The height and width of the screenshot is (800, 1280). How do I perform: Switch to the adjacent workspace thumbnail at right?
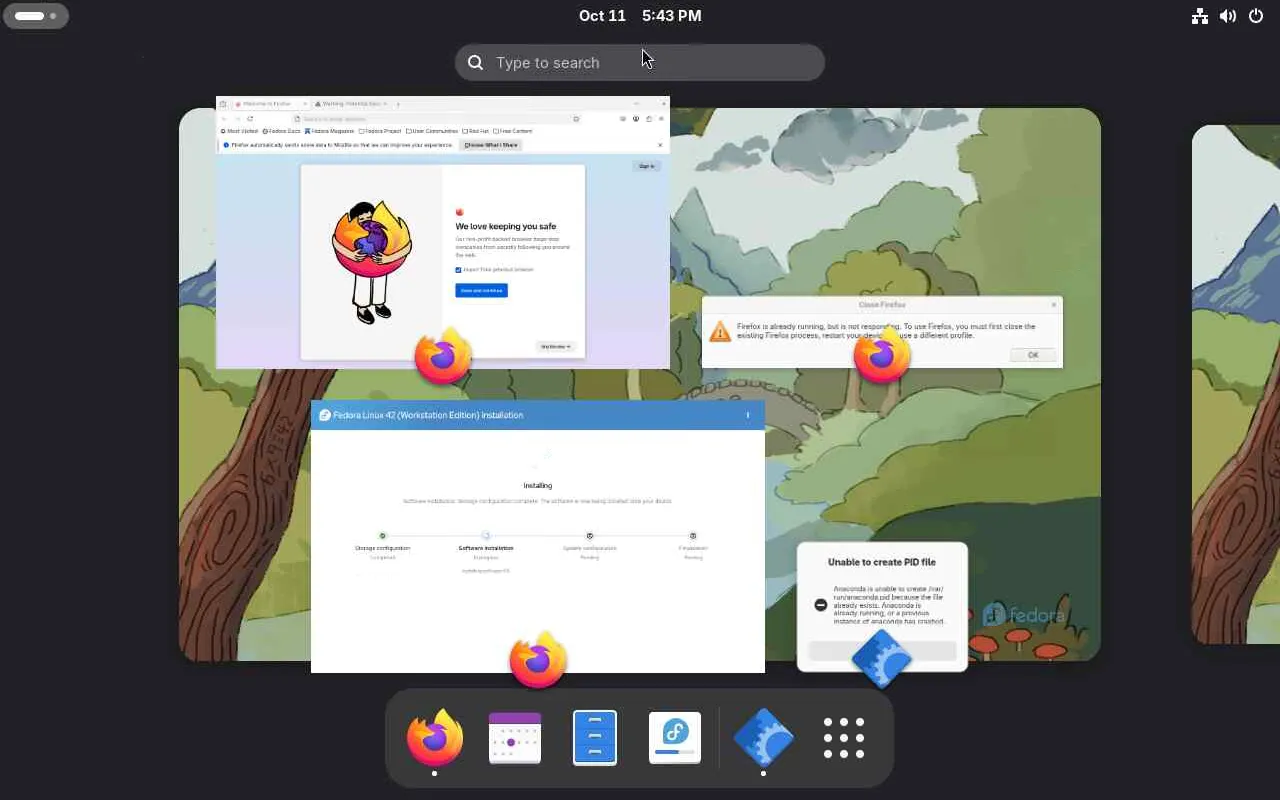(1236, 385)
